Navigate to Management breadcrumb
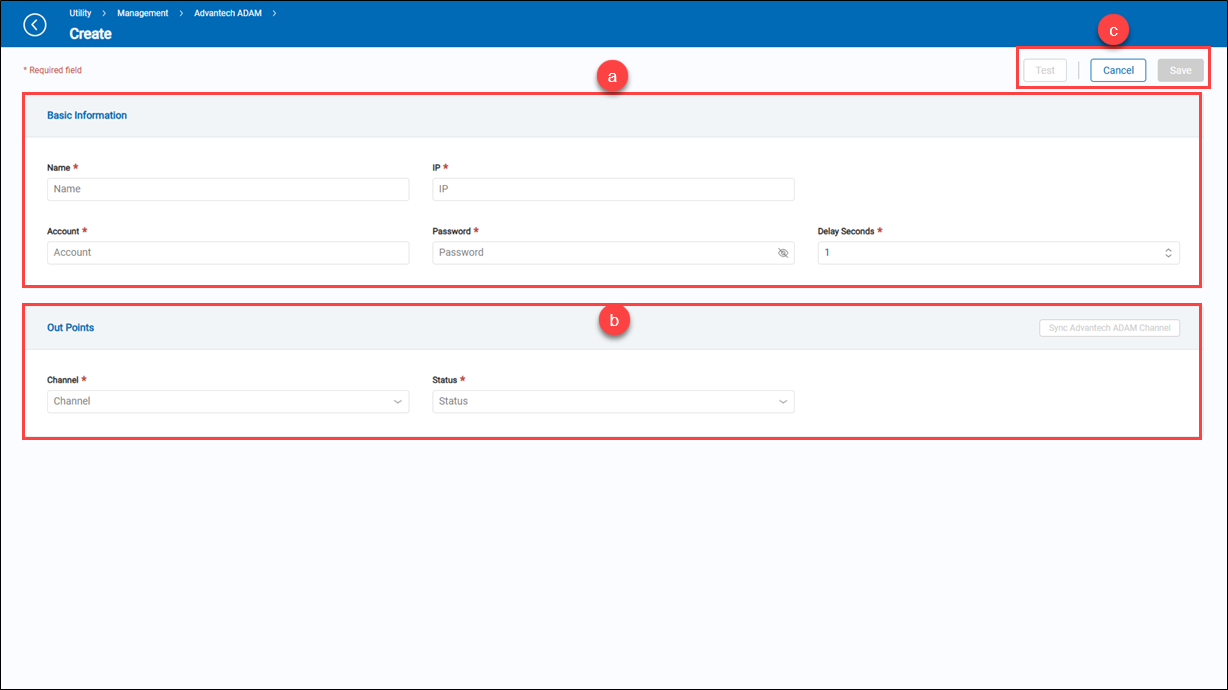 tap(142, 13)
